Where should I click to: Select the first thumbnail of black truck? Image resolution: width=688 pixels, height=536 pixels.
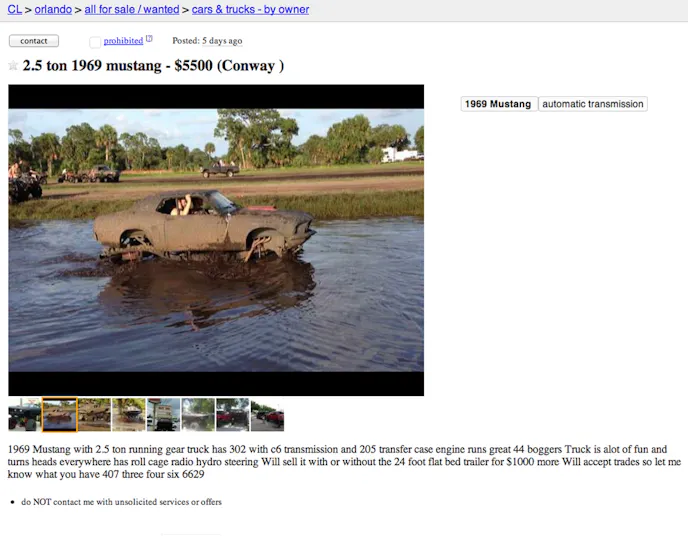pos(25,415)
